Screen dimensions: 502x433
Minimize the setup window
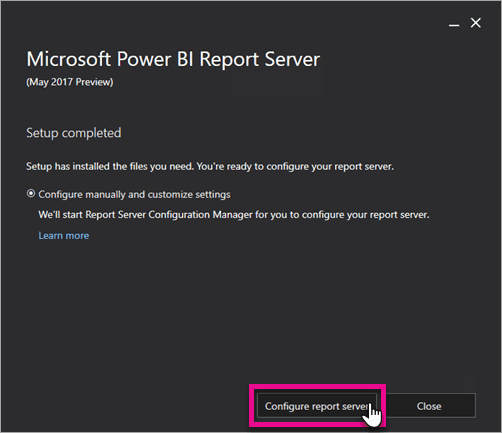coord(454,24)
